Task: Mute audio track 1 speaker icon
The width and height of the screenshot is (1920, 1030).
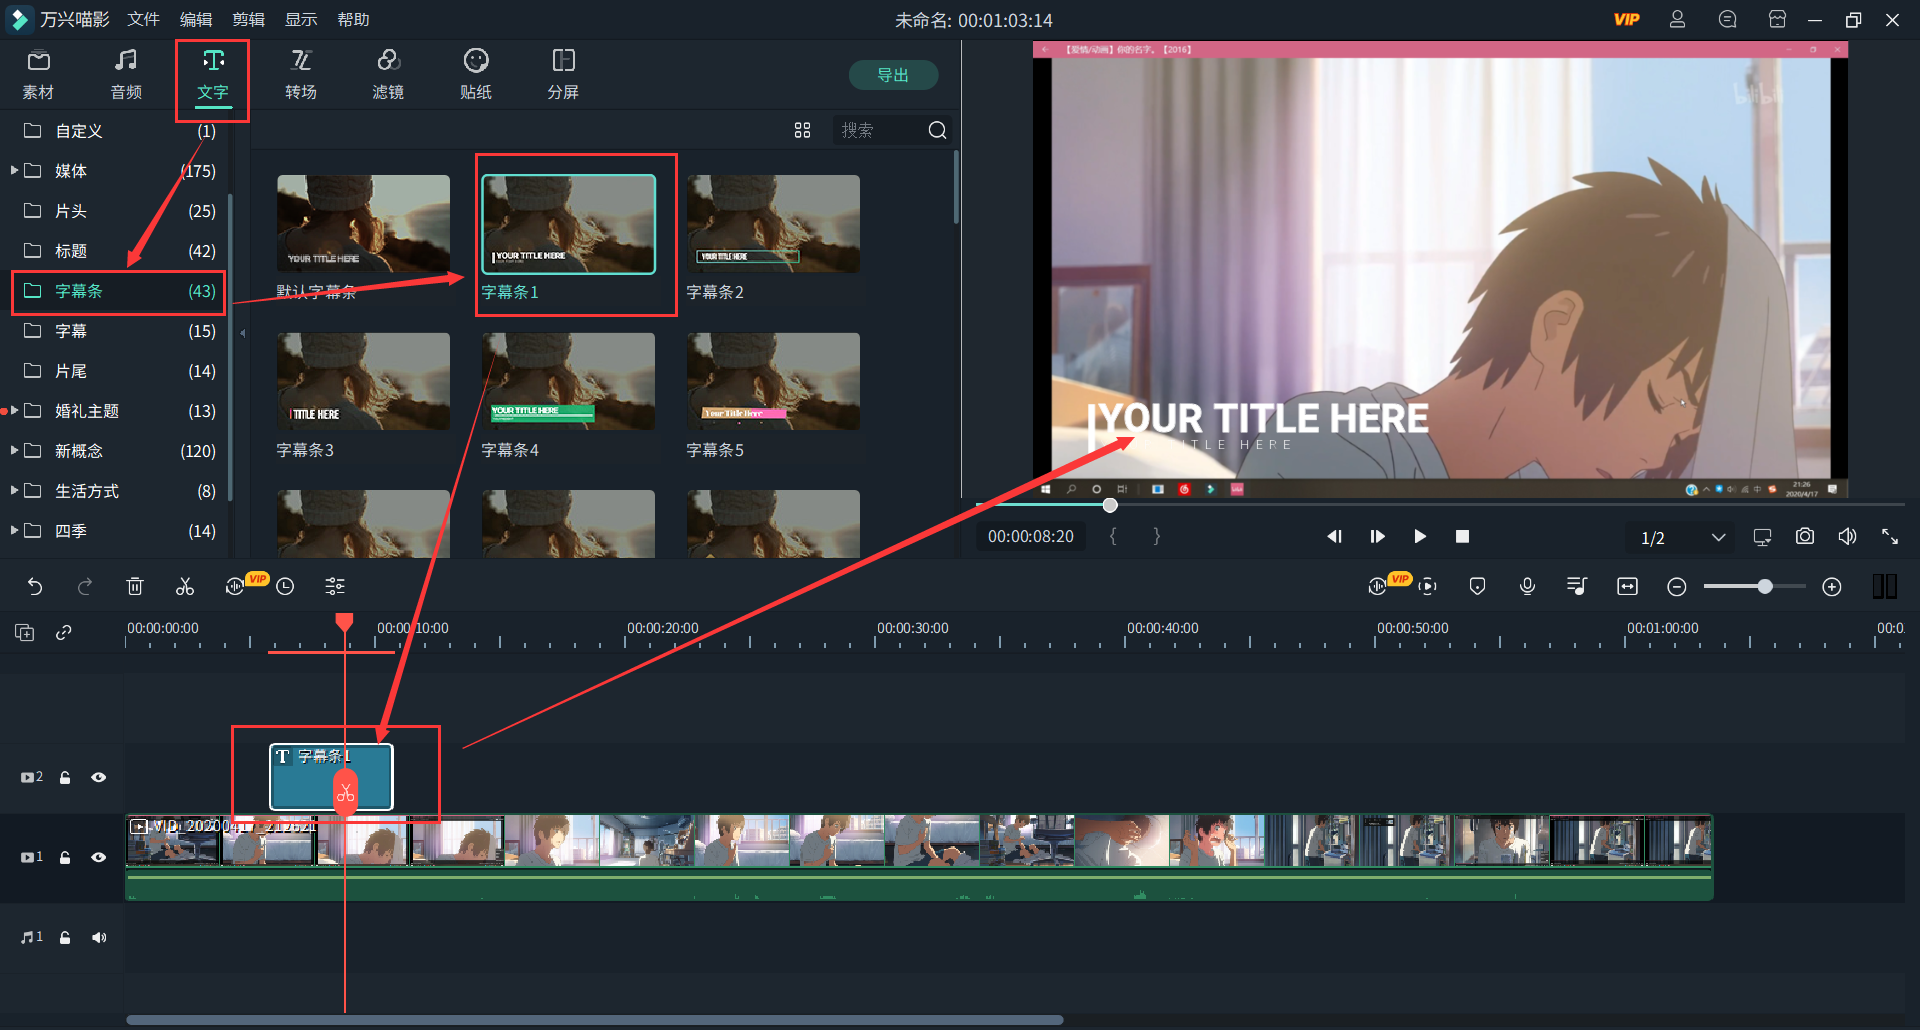Action: pyautogui.click(x=99, y=937)
